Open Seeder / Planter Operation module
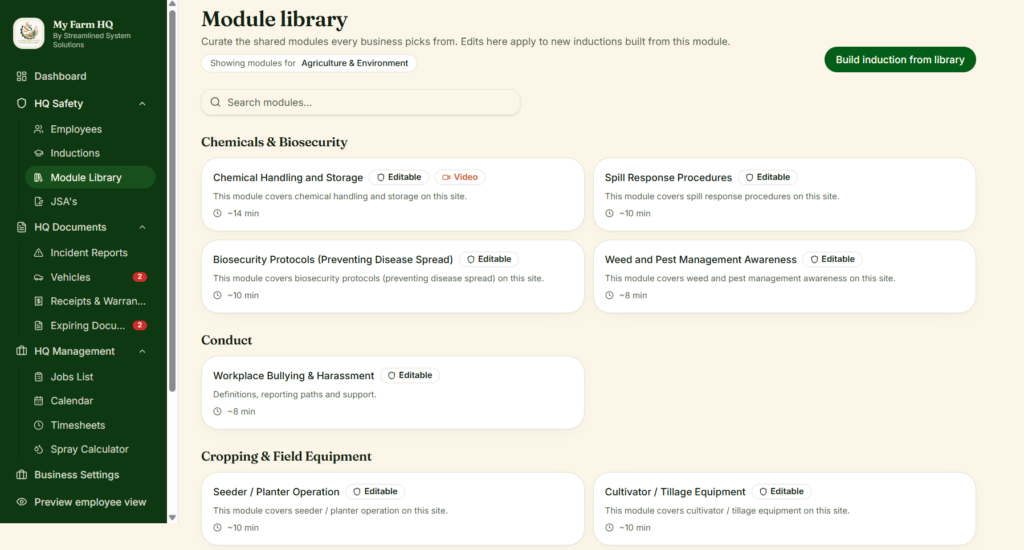1024x550 pixels. pos(392,509)
